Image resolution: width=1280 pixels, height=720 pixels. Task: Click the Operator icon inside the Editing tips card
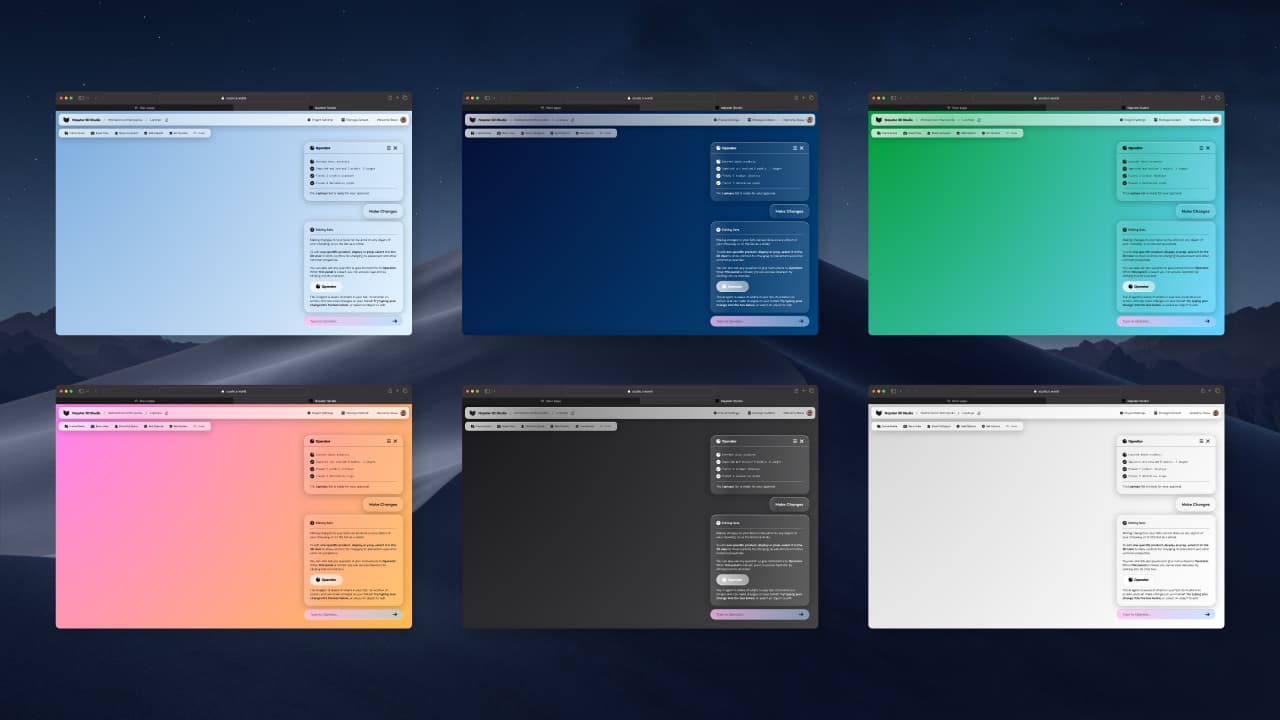pos(317,287)
